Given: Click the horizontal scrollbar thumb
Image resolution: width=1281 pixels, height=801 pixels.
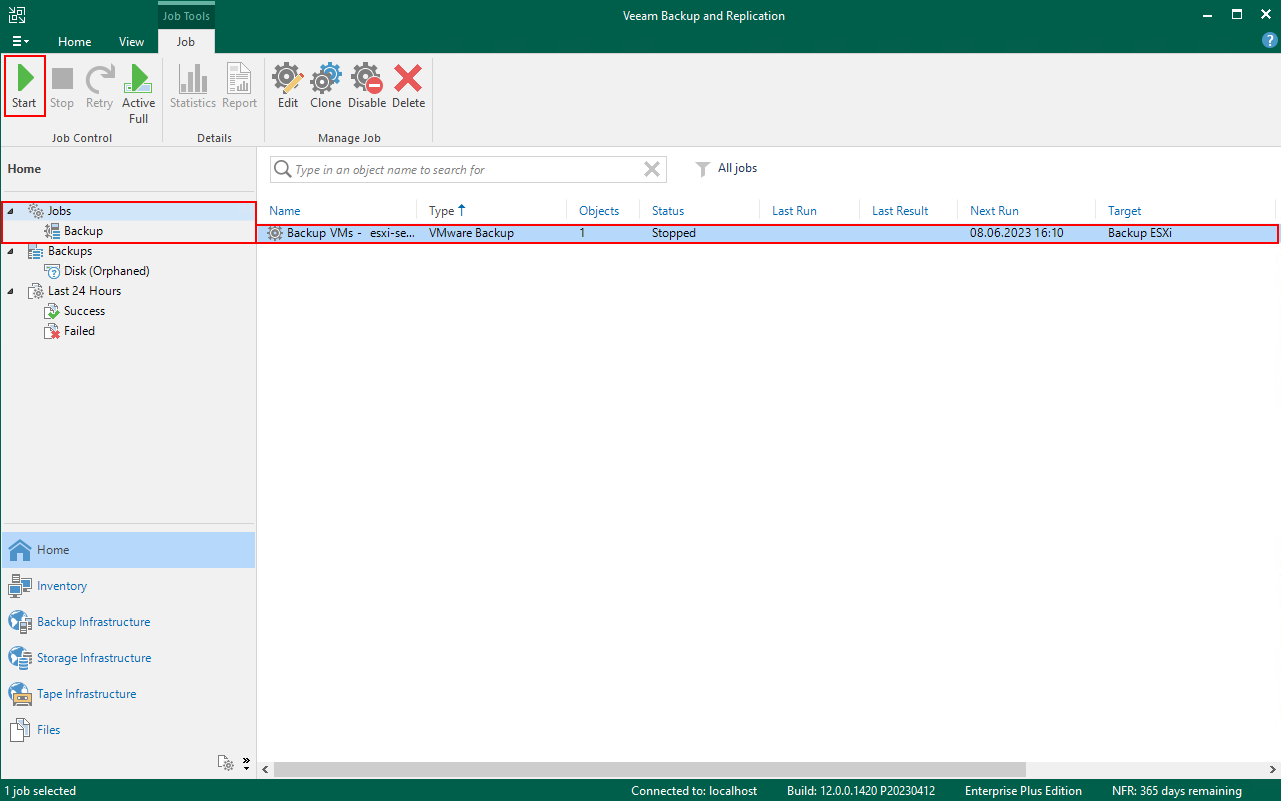Looking at the screenshot, I should tap(649, 770).
